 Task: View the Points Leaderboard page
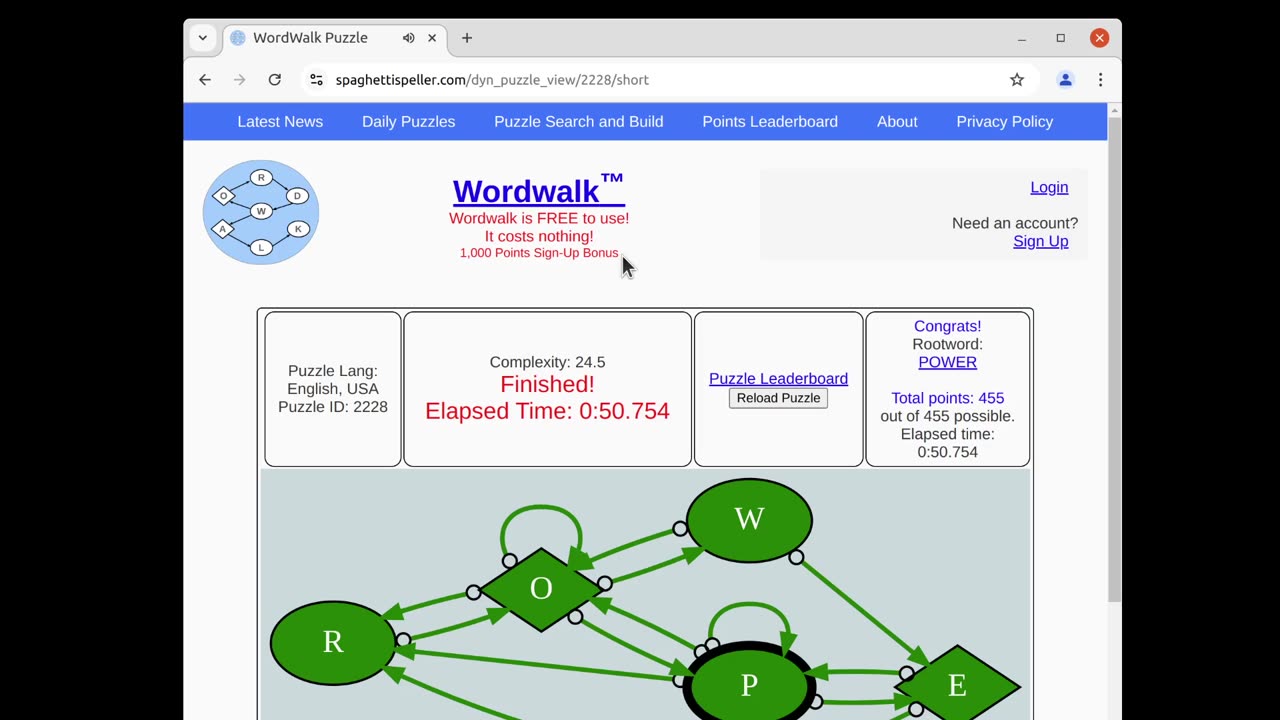[770, 122]
